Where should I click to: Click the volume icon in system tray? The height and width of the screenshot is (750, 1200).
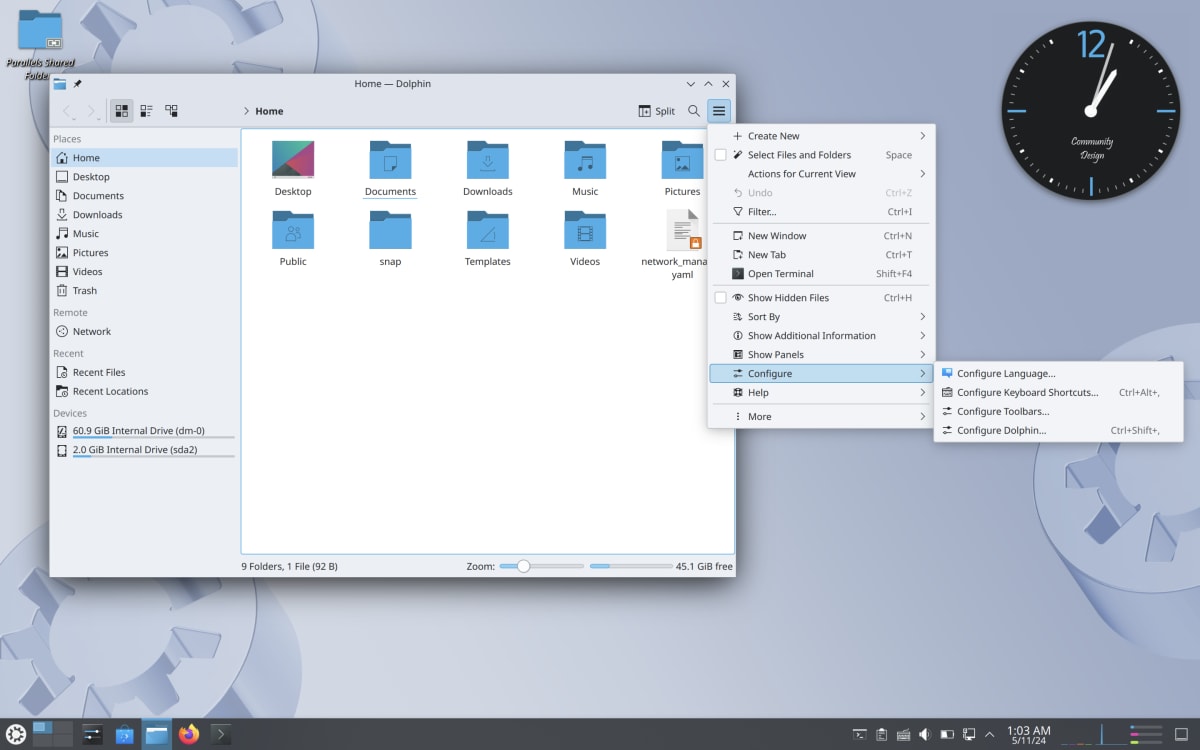pos(925,735)
